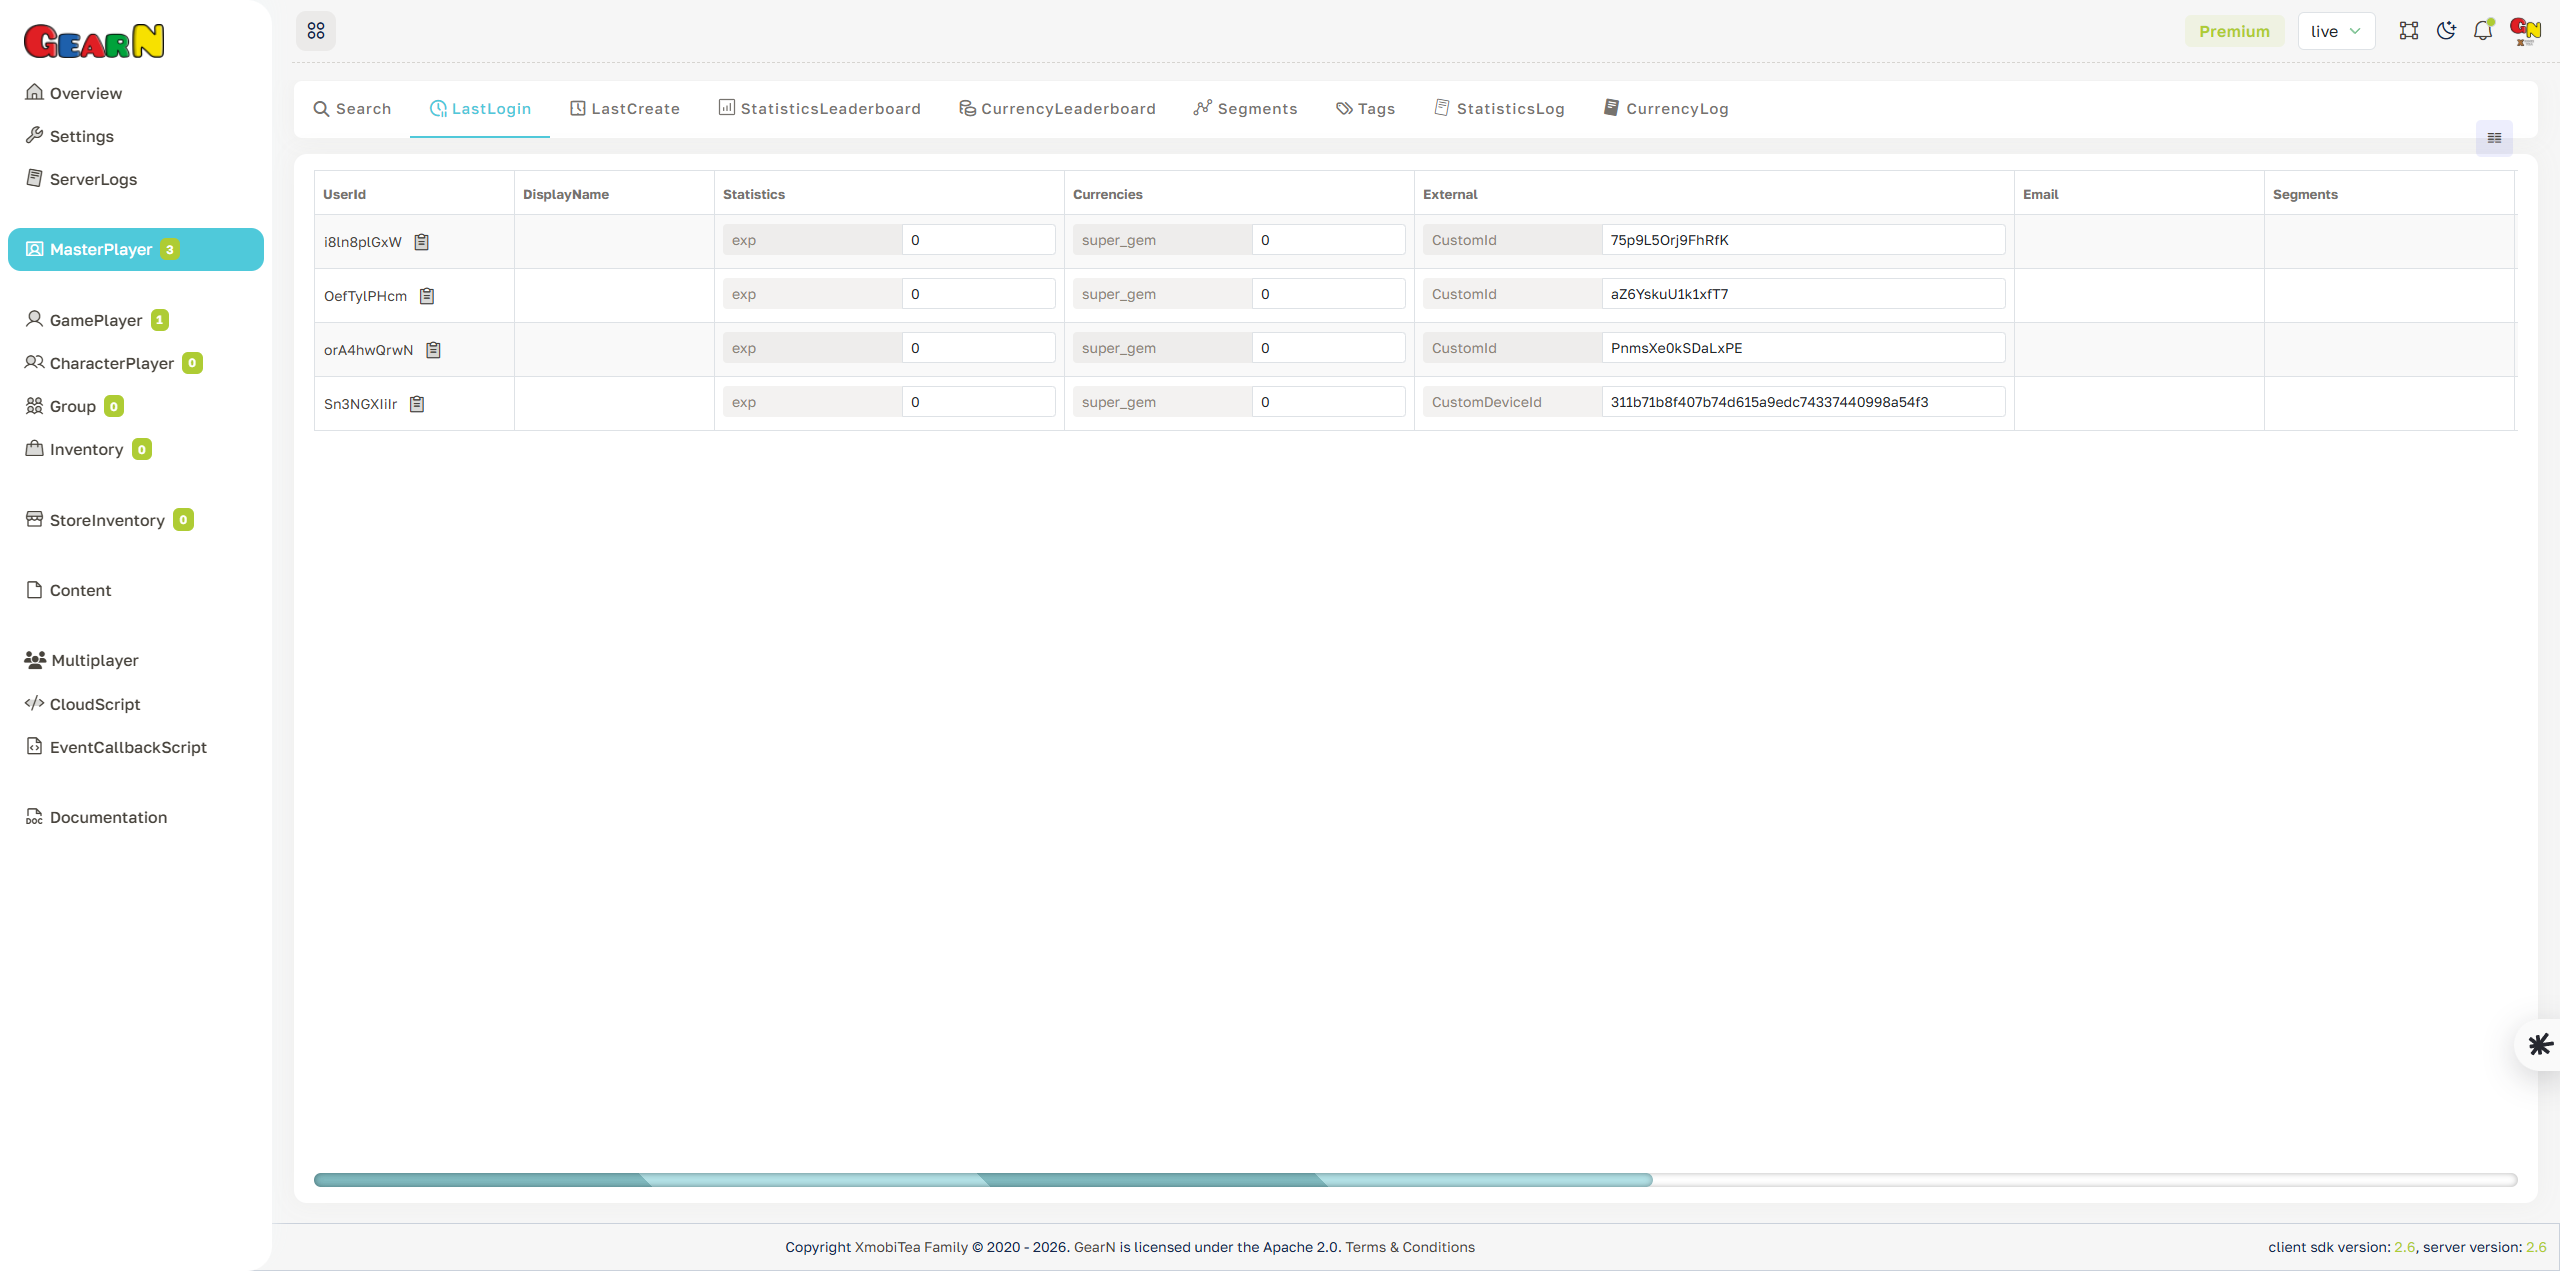
Task: Open the live environment dropdown
Action: (2336, 30)
